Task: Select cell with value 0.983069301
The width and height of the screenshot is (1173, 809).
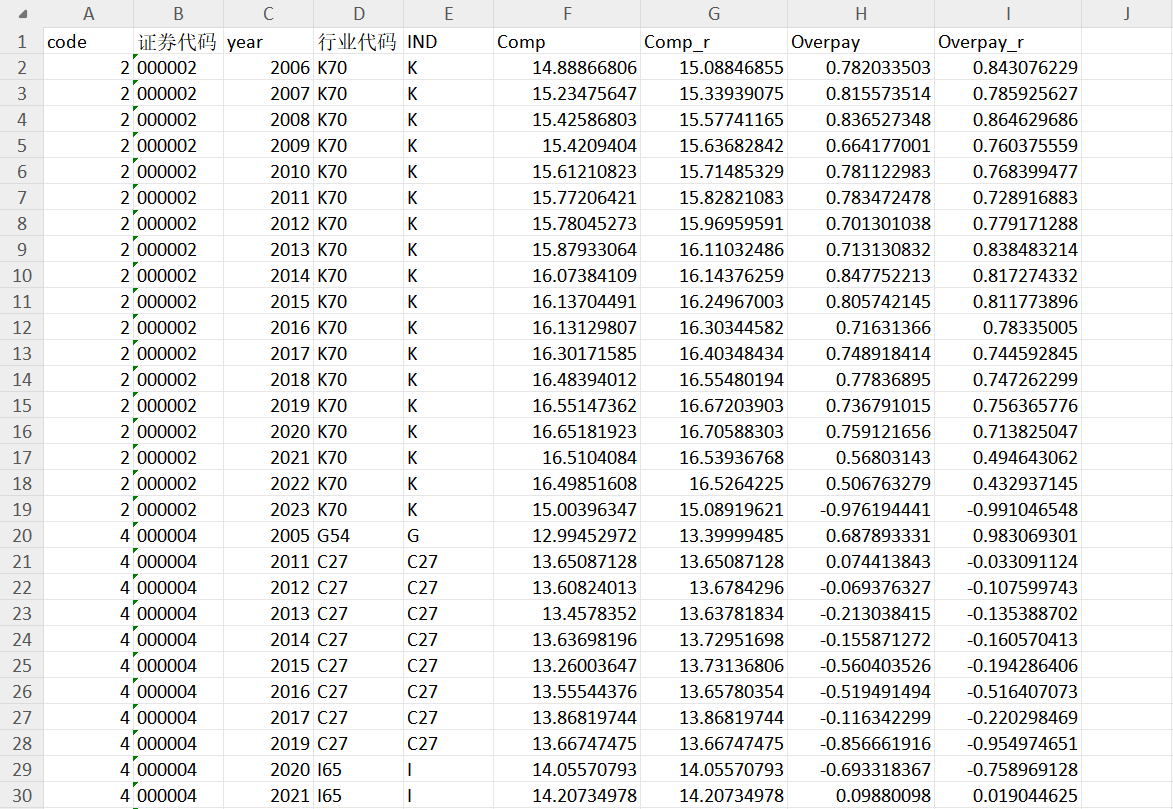Action: (1008, 536)
